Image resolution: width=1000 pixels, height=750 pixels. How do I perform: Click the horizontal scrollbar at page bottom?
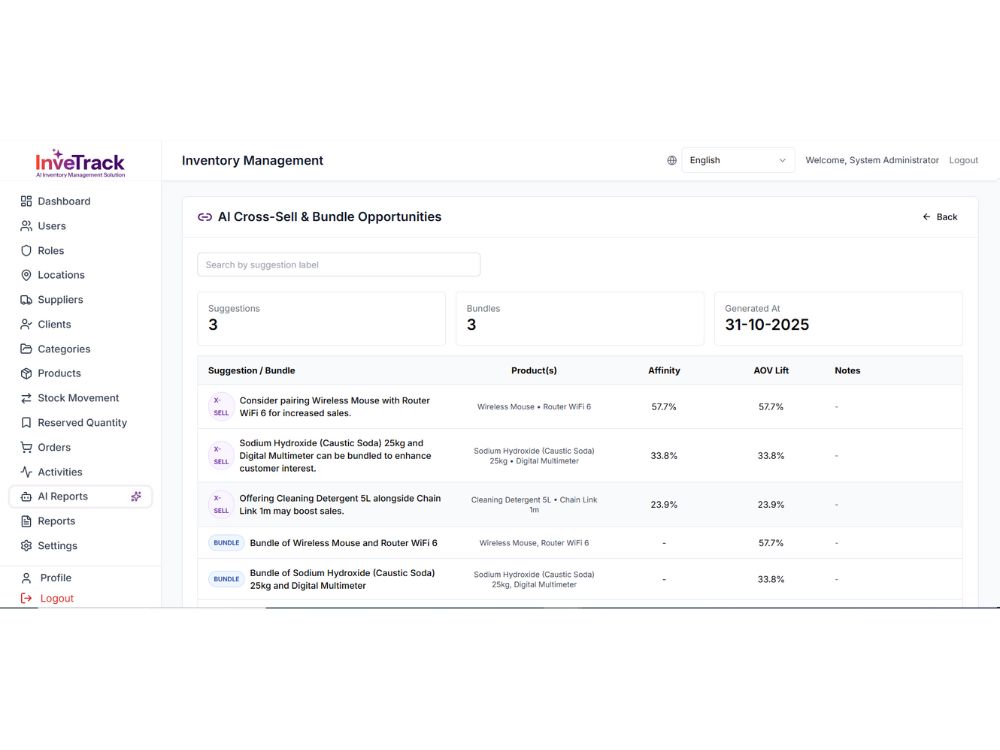500,608
